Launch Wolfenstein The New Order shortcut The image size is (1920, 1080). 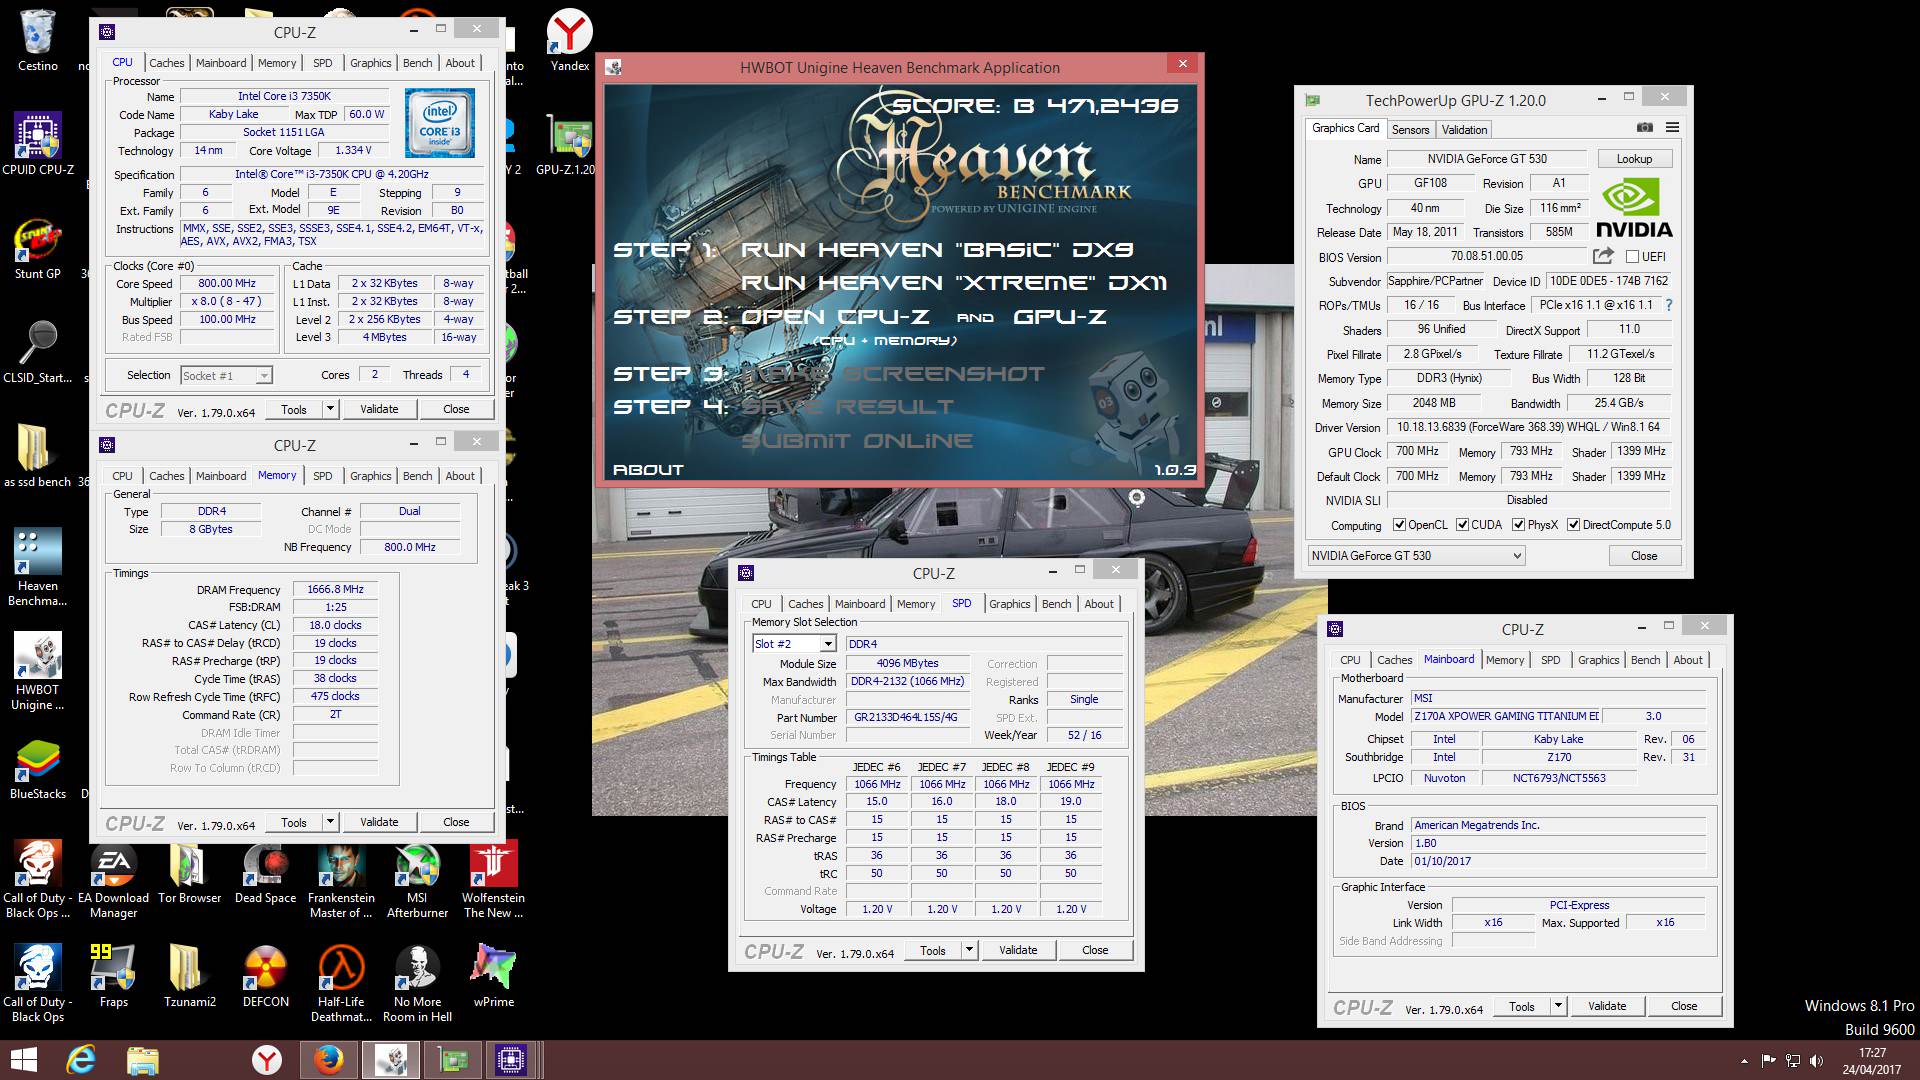coord(494,879)
